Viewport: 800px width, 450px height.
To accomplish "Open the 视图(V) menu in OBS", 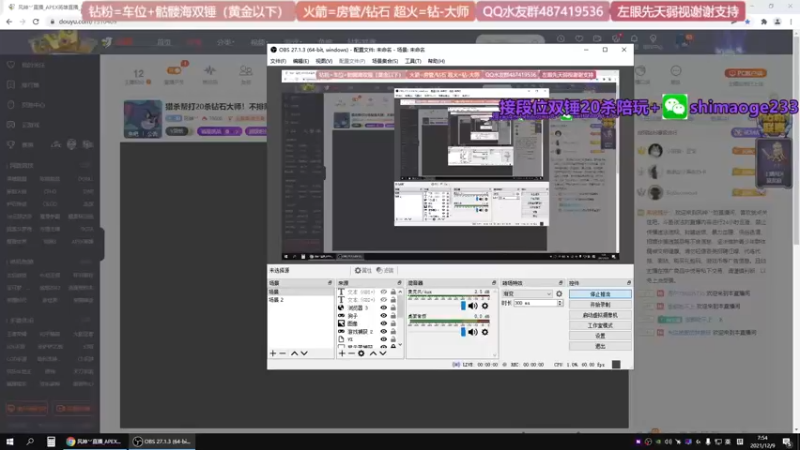I will click(323, 61).
